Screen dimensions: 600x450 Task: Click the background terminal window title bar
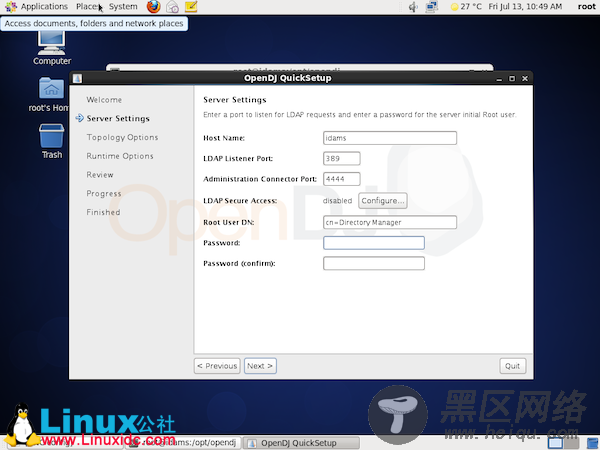pos(300,68)
